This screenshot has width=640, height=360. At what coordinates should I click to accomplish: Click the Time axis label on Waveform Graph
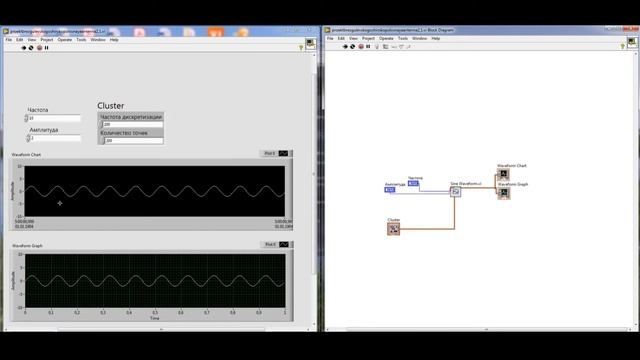[x=154, y=318]
